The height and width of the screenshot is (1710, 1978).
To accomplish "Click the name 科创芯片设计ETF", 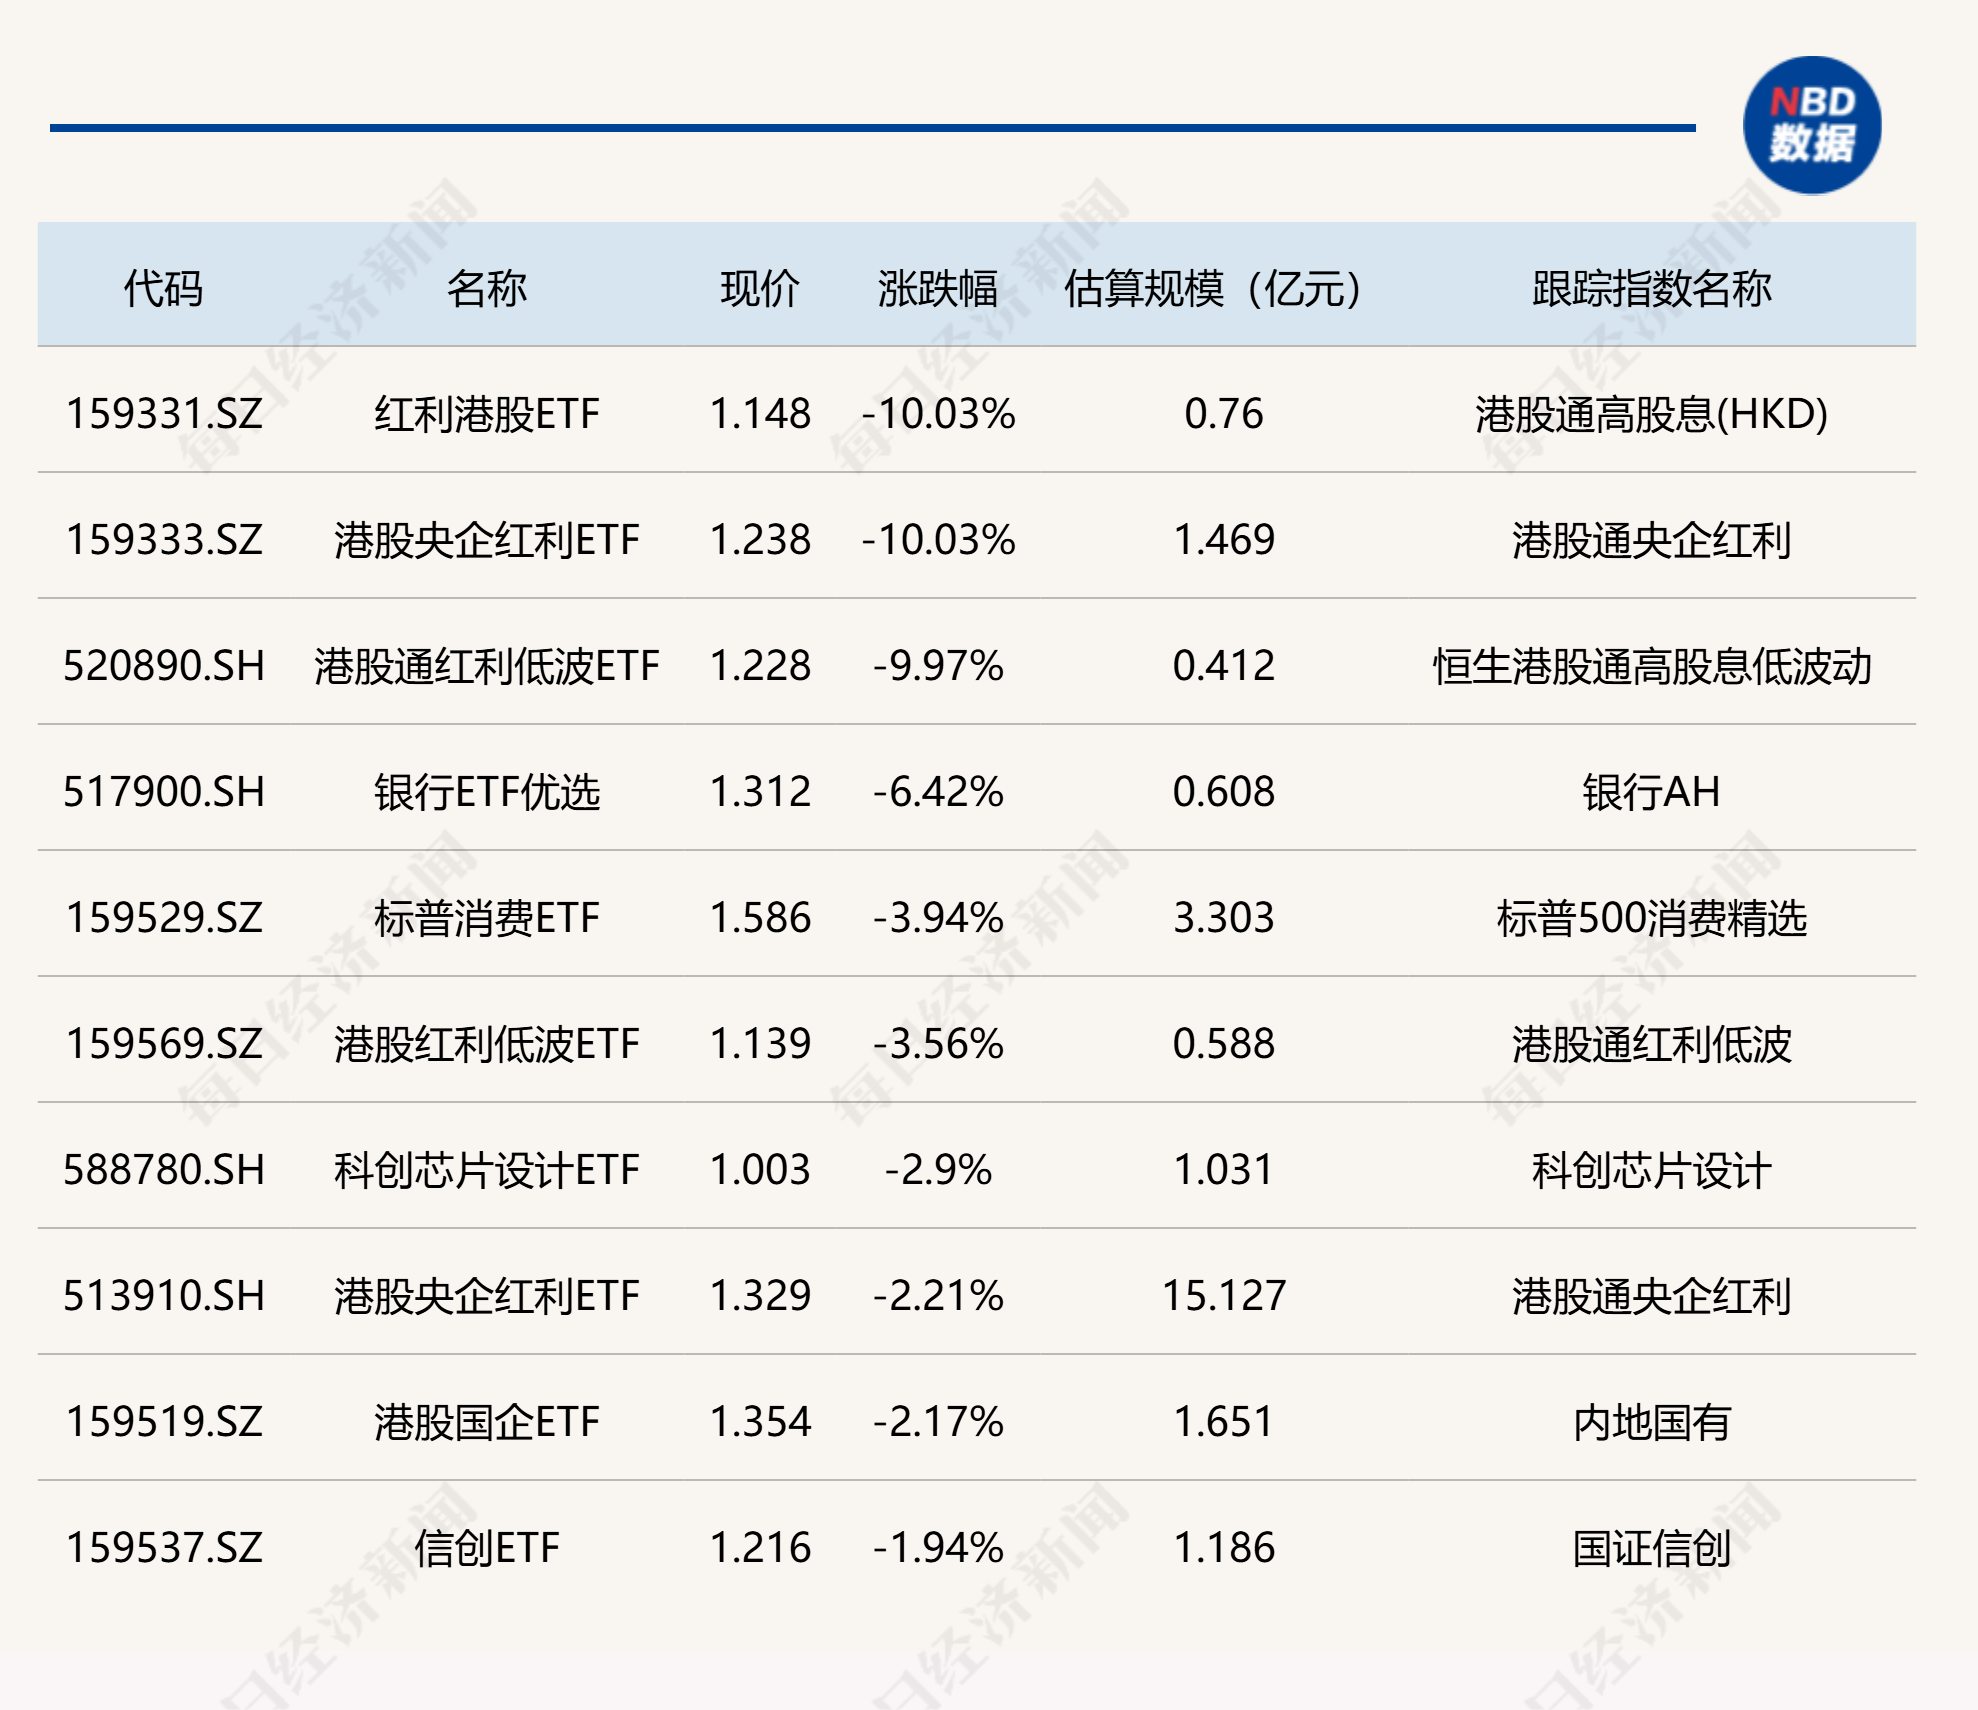I will pos(486,1170).
